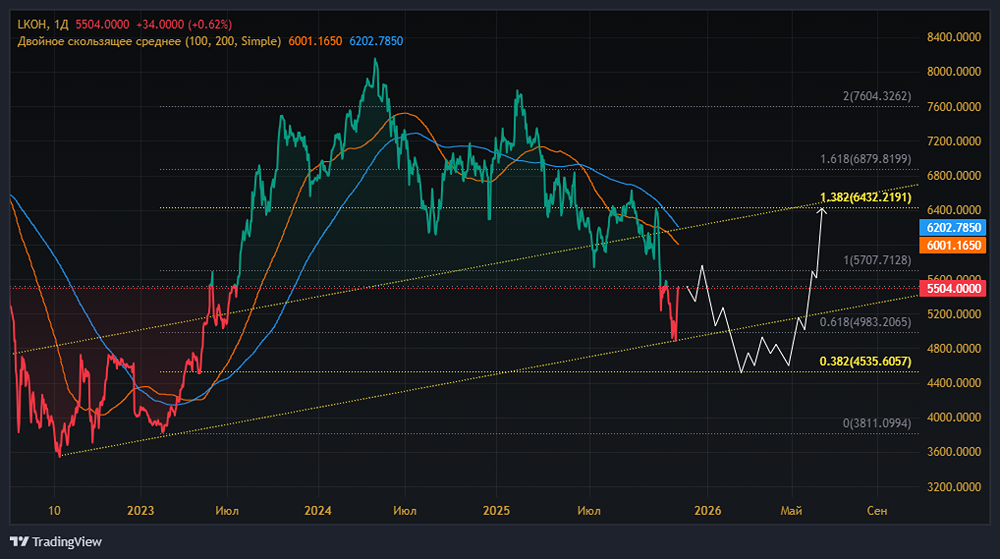1000x559 pixels.
Task: Click the Май time axis label
Action: pos(791,511)
